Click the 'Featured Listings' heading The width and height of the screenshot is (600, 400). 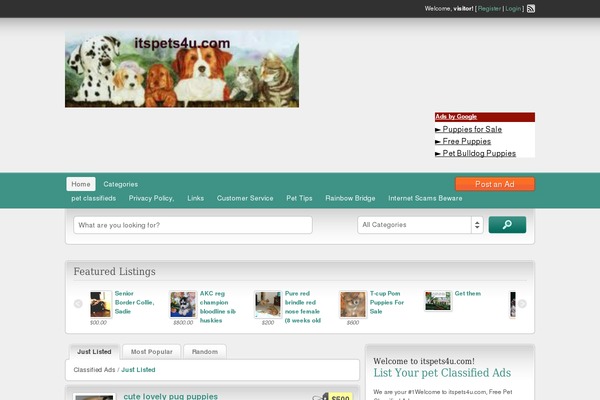pyautogui.click(x=114, y=271)
